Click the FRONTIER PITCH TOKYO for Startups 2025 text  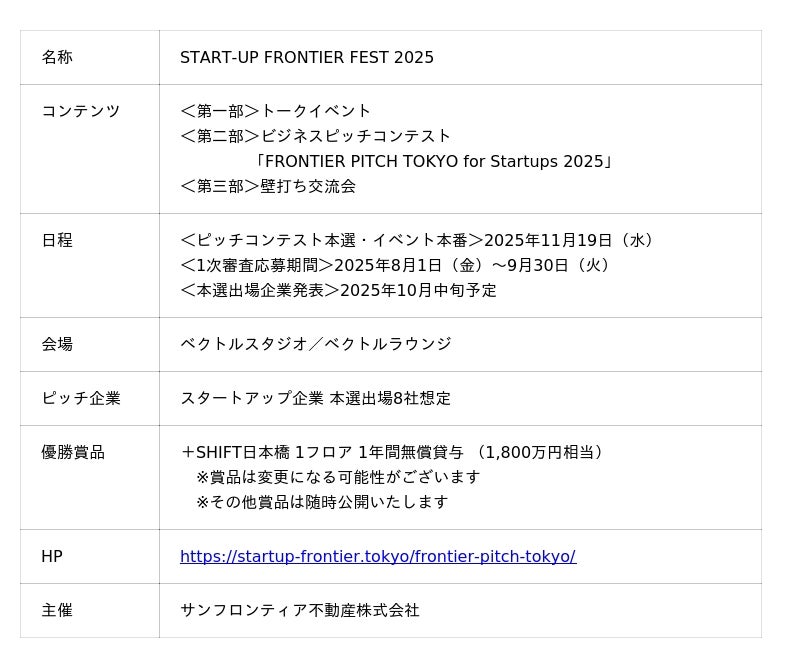coord(433,161)
